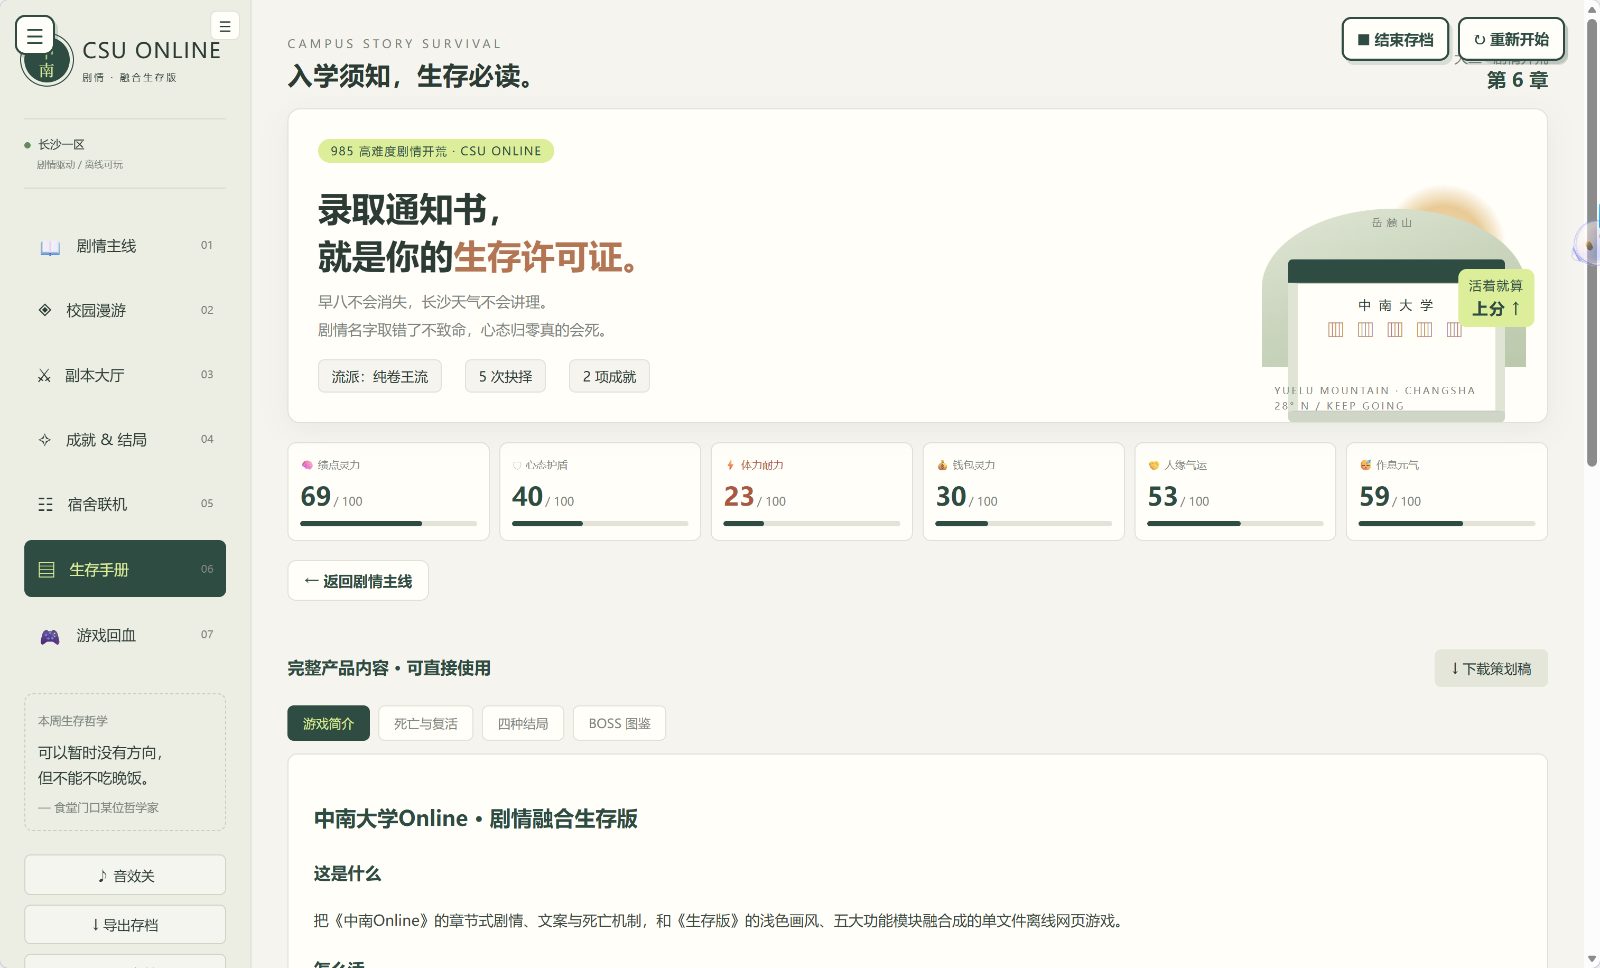Restart with the 重新开始 button
This screenshot has height=968, width=1600.
coord(1511,40)
